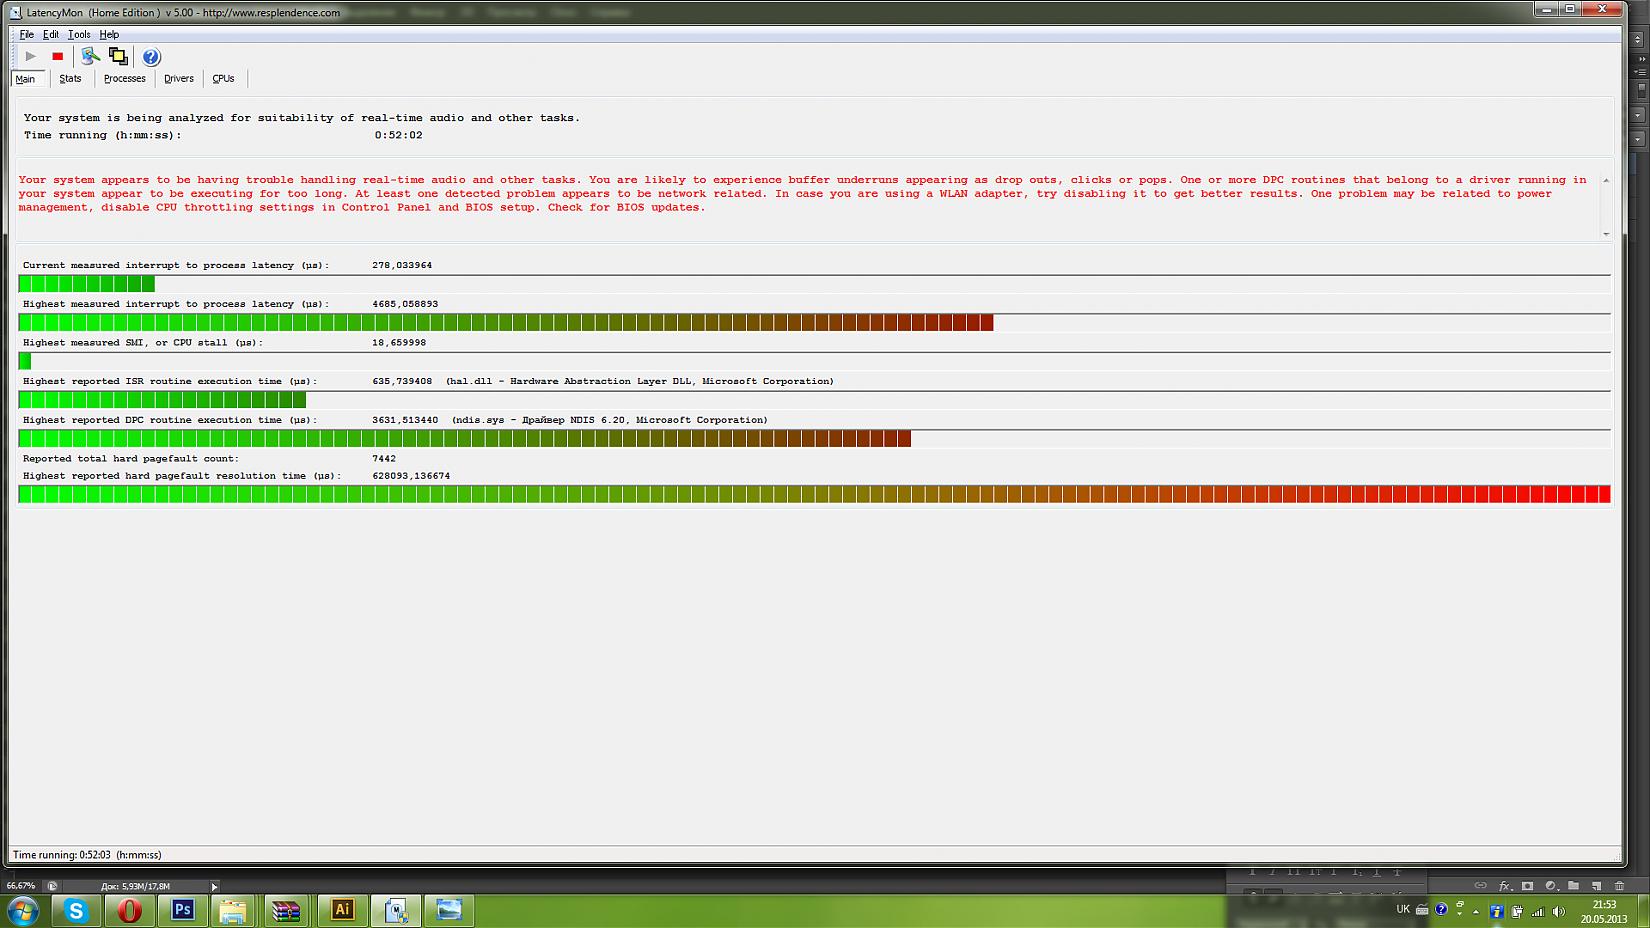
Task: Click the Photoshop zoom field showing 66,67%
Action: (x=21, y=886)
